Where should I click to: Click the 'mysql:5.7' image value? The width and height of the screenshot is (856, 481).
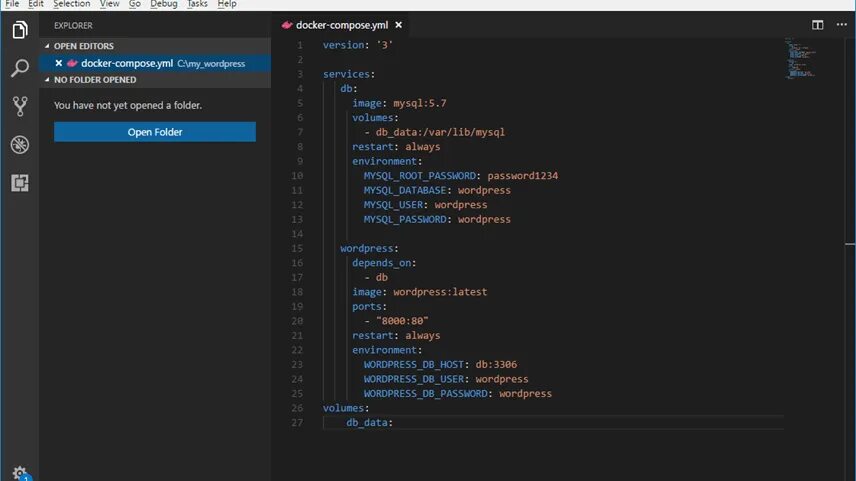[420, 103]
